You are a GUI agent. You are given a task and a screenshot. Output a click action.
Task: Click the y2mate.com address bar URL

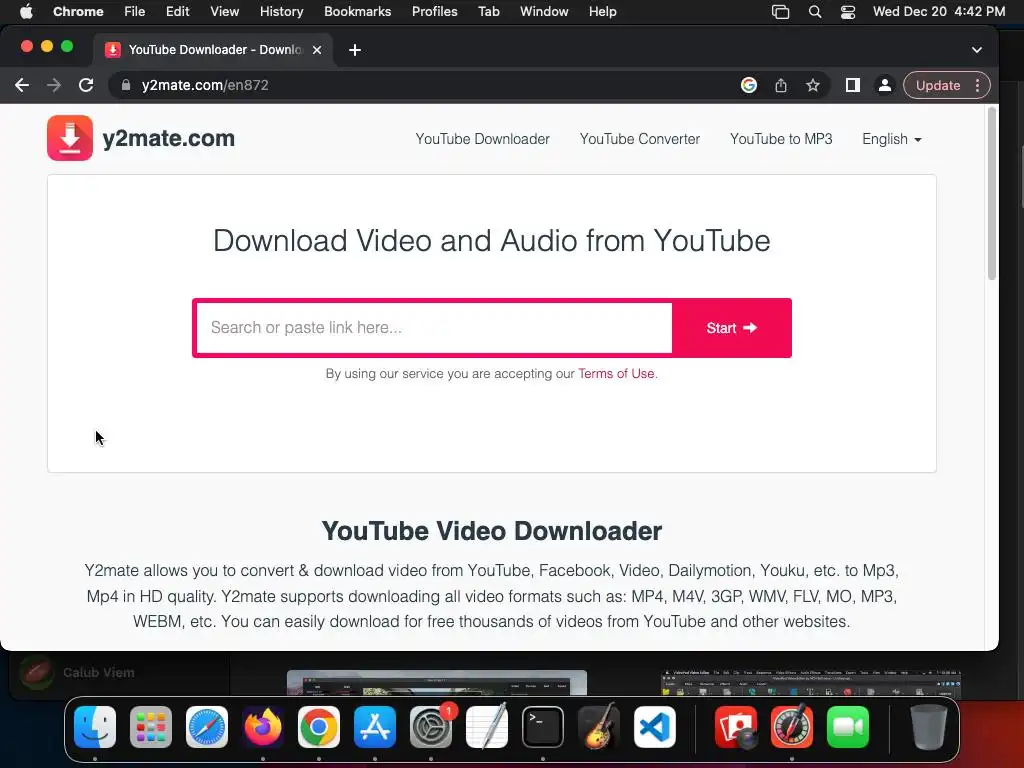[x=205, y=85]
